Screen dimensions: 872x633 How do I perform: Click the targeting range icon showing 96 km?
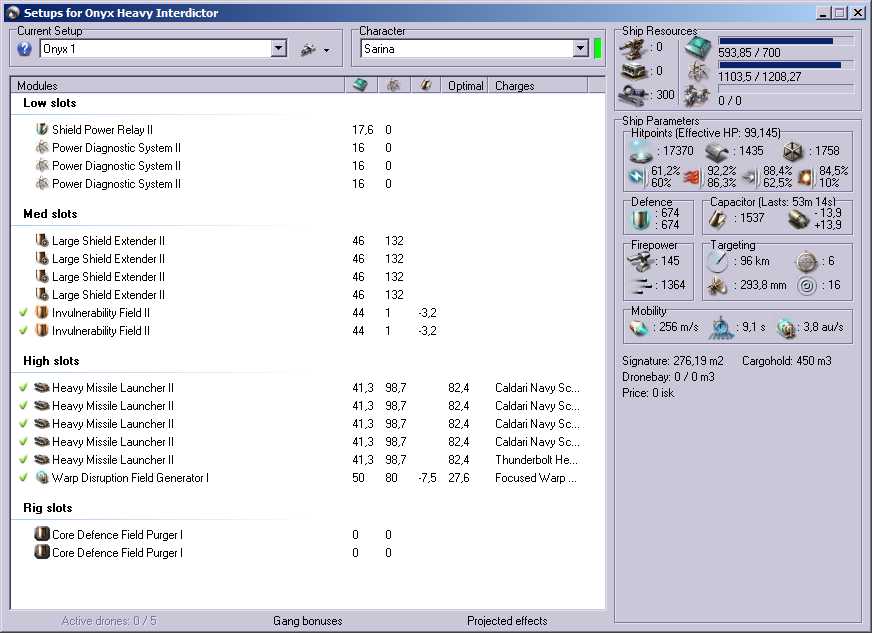coord(717,261)
